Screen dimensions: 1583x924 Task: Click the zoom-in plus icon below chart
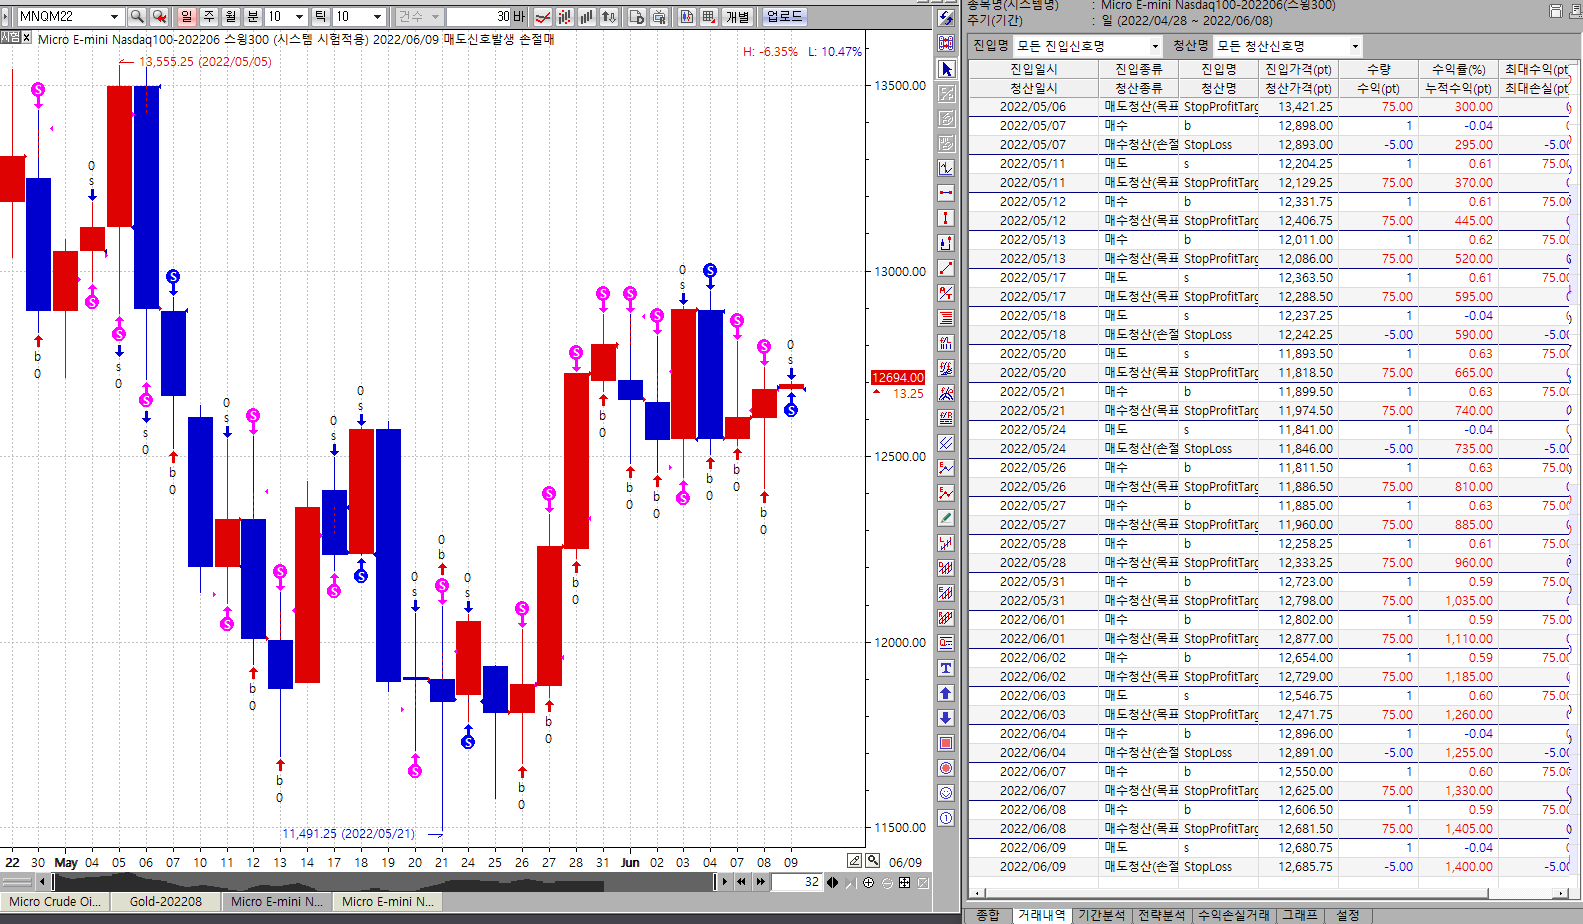click(868, 882)
